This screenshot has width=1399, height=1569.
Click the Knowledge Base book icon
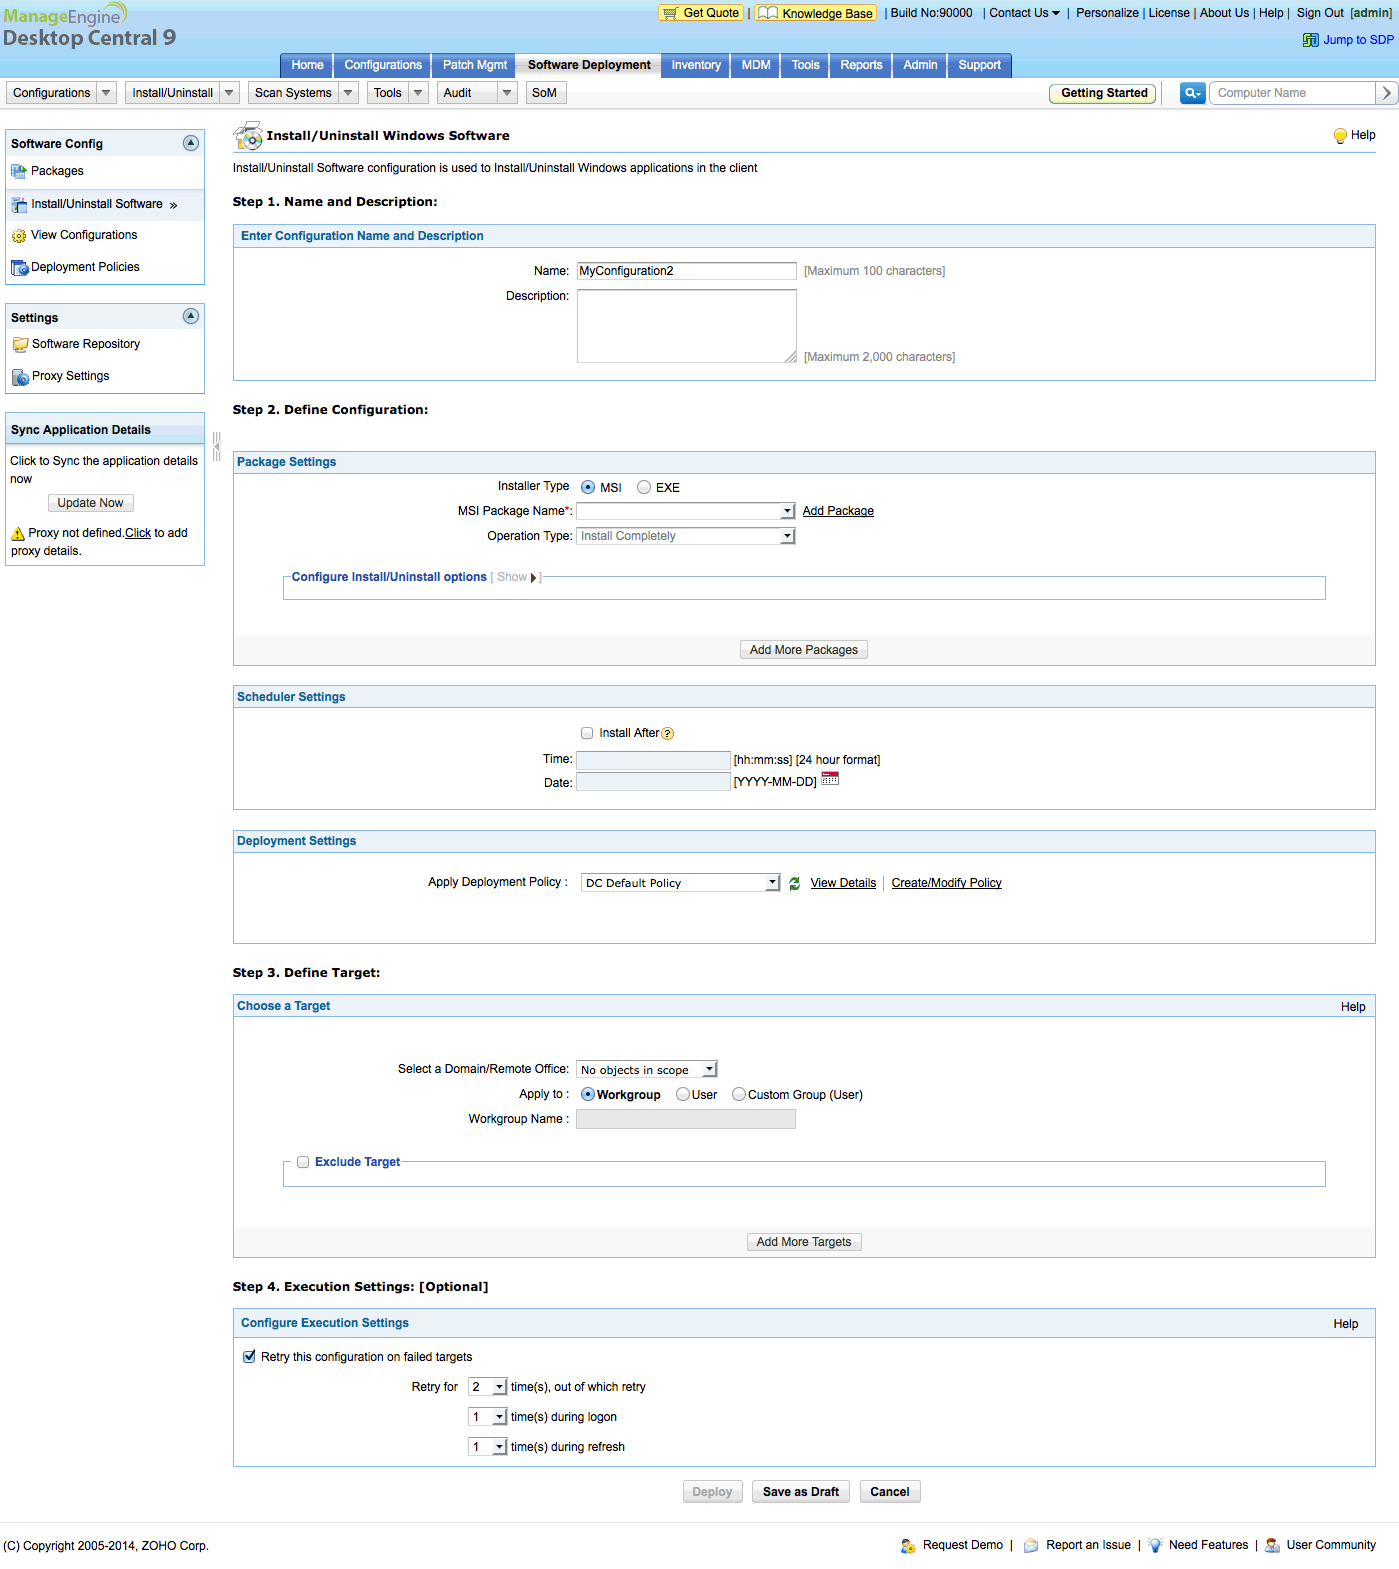tap(768, 13)
